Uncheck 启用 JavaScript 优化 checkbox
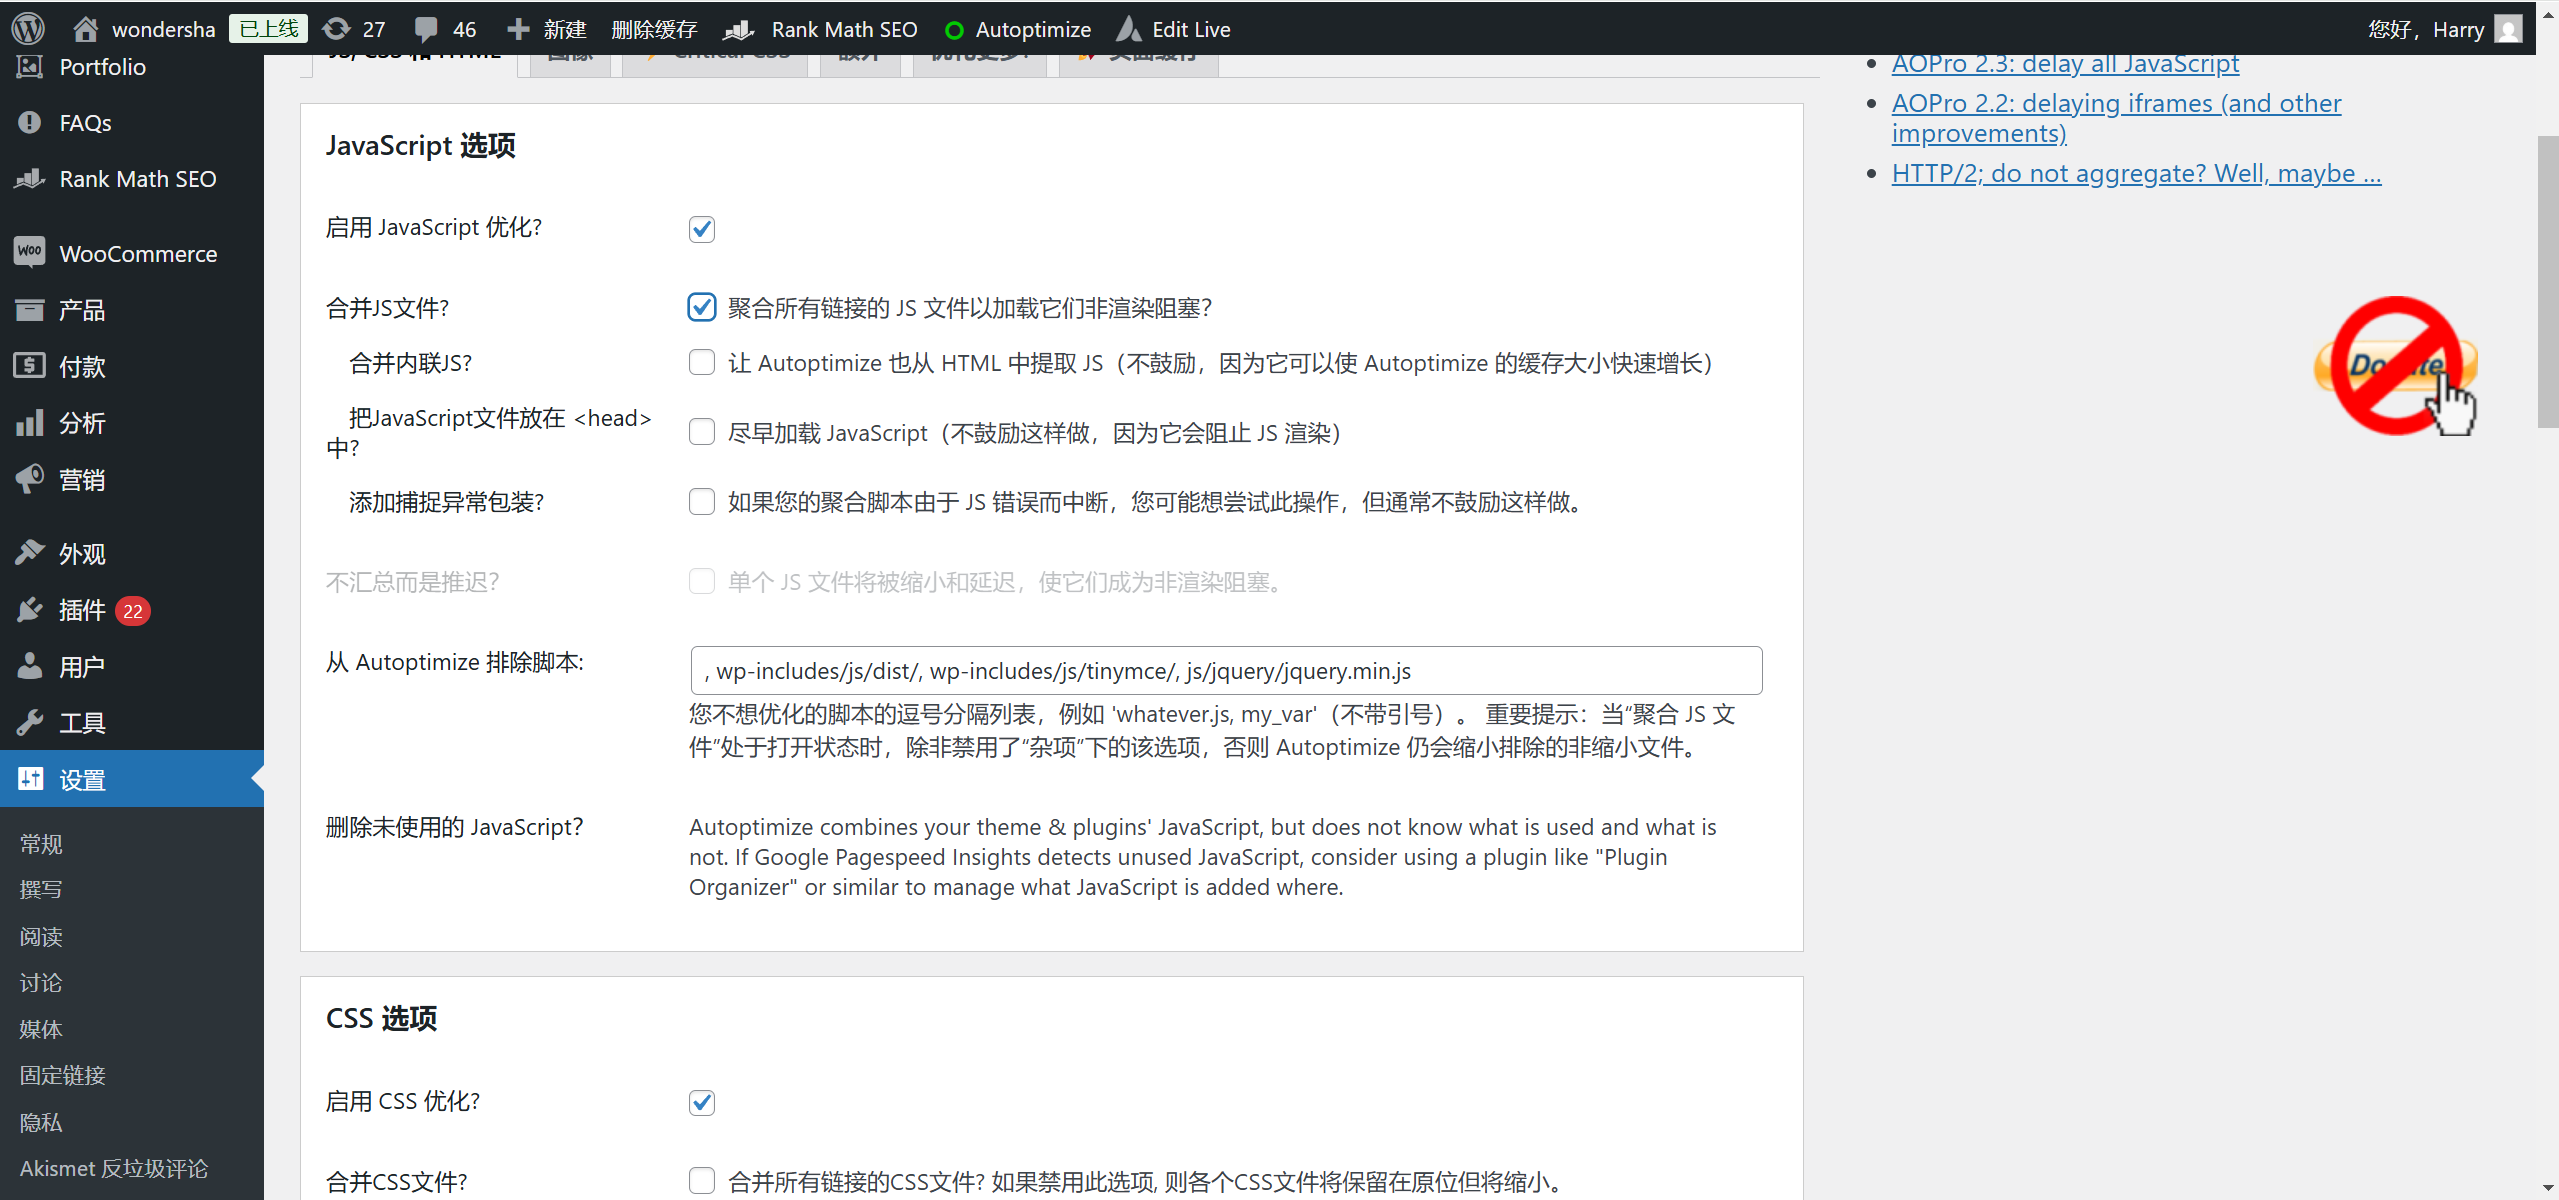This screenshot has width=2559, height=1200. point(701,228)
